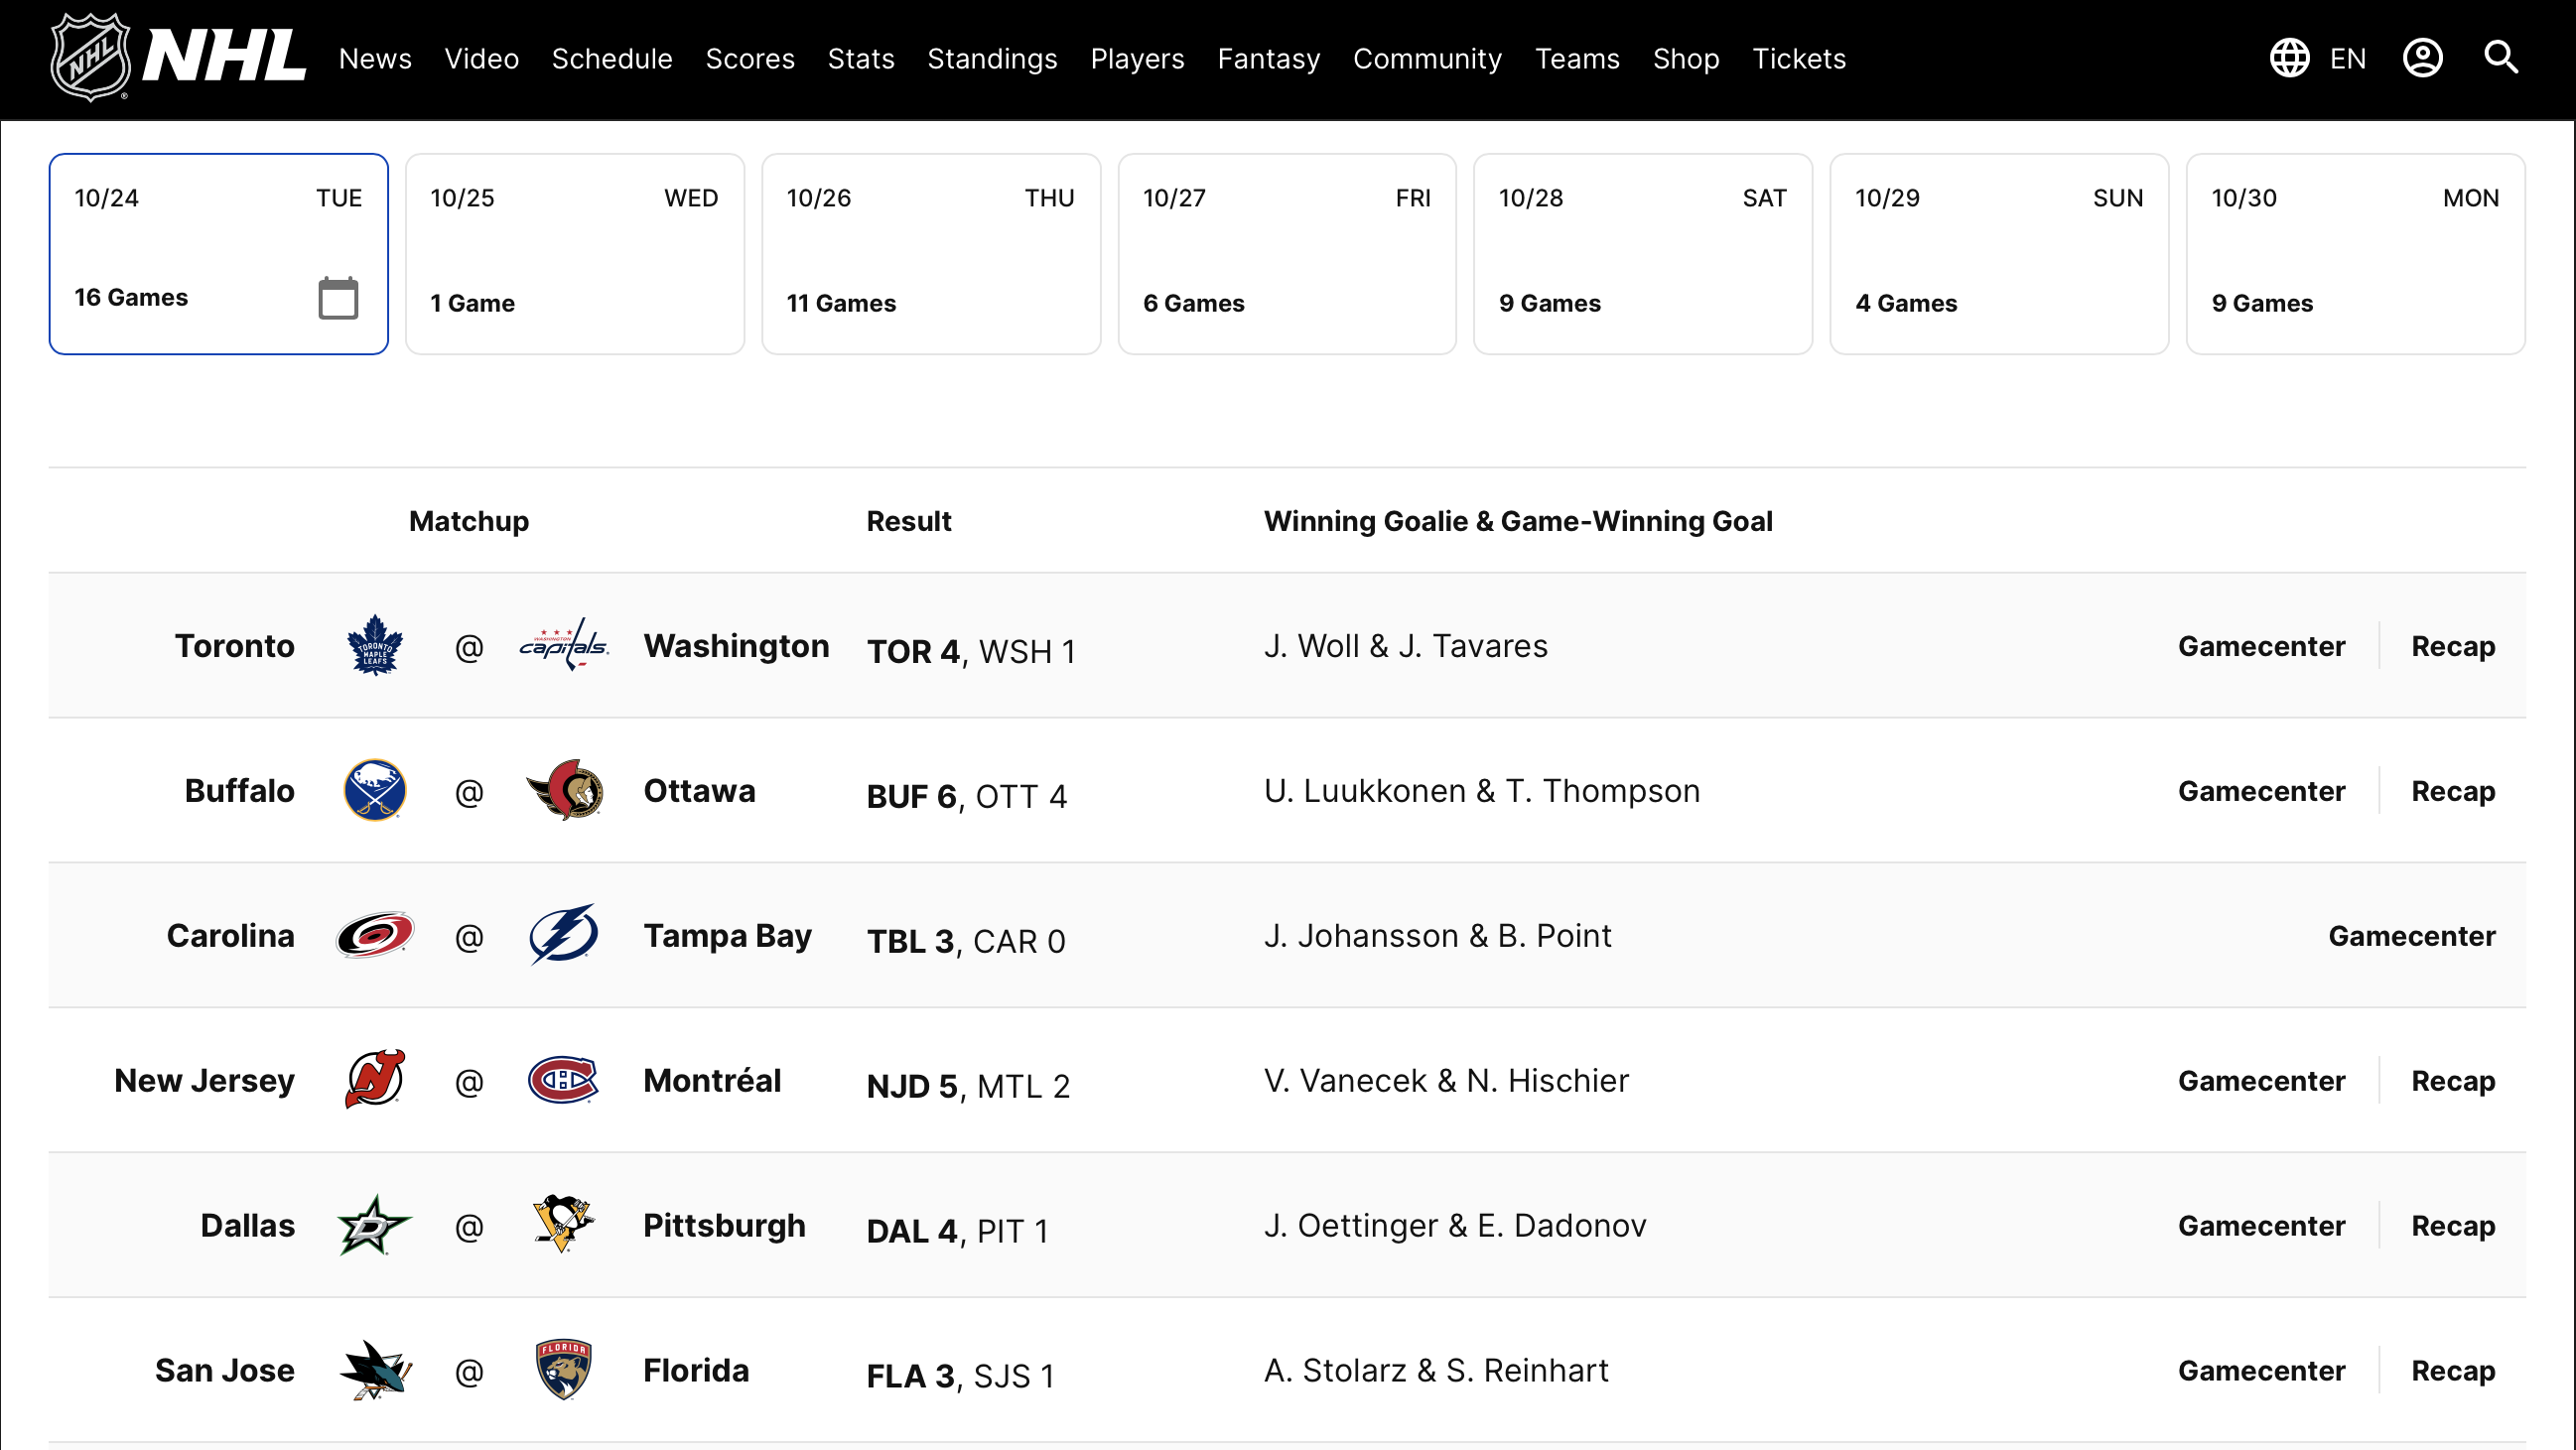The image size is (2576, 1450).
Task: Click the NHL wordmark text
Action: [x=224, y=56]
